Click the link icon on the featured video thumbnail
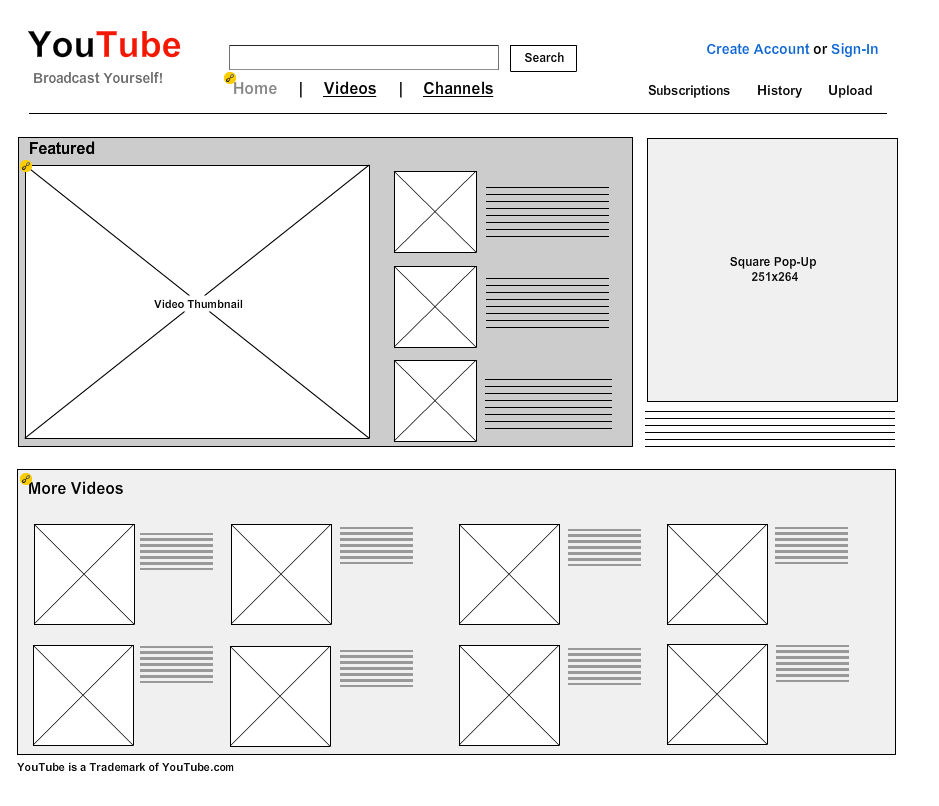The height and width of the screenshot is (806, 939). (x=26, y=166)
